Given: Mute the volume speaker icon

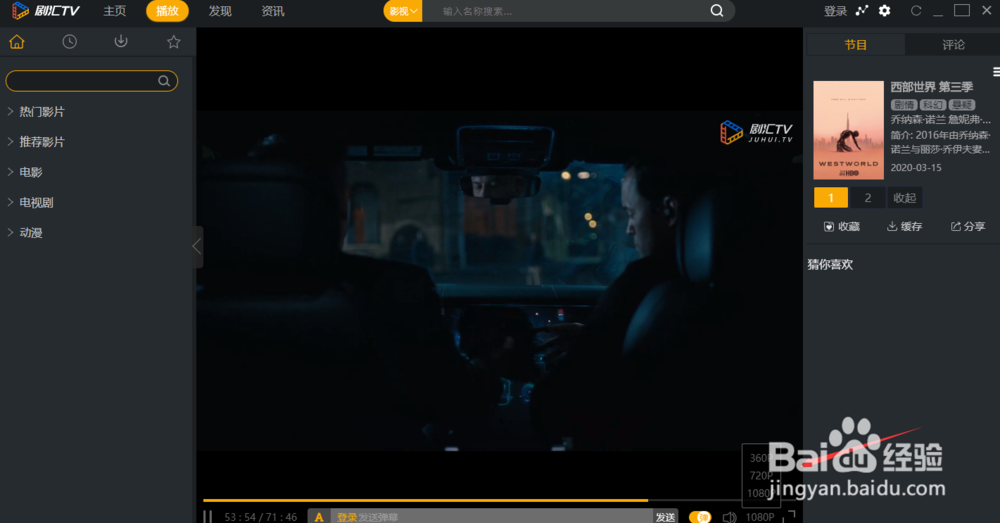Looking at the screenshot, I should (729, 517).
